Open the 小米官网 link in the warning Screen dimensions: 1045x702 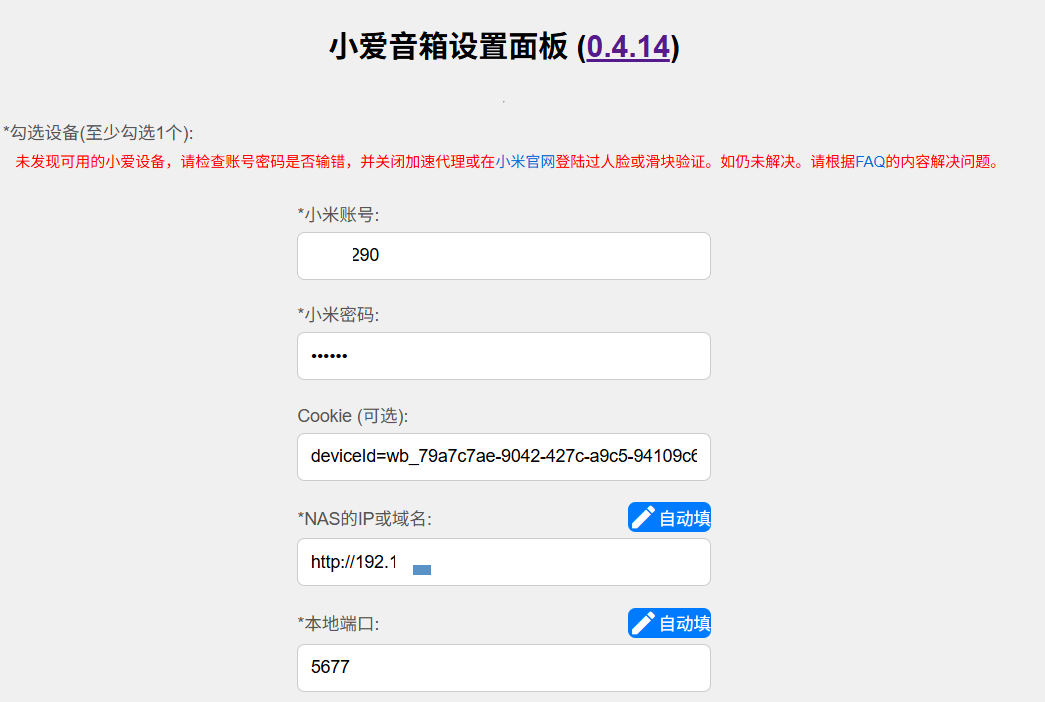click(525, 161)
